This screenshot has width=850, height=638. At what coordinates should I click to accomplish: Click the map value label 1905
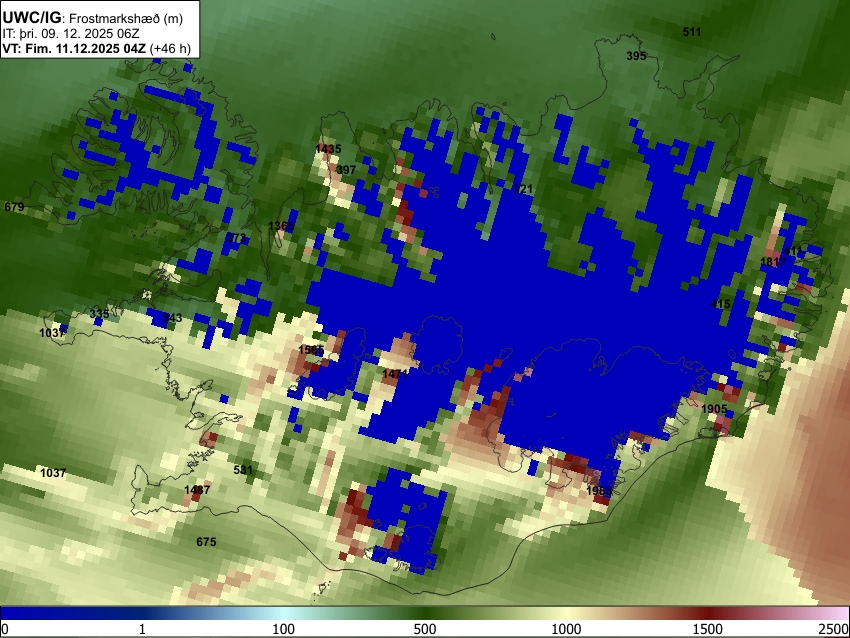click(714, 409)
